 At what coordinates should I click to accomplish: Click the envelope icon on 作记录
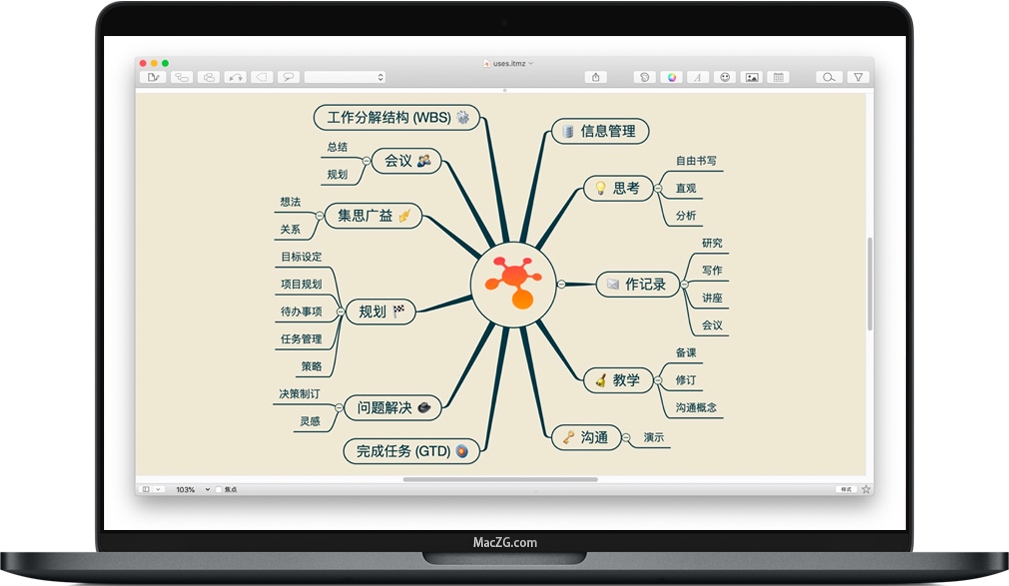pos(612,284)
